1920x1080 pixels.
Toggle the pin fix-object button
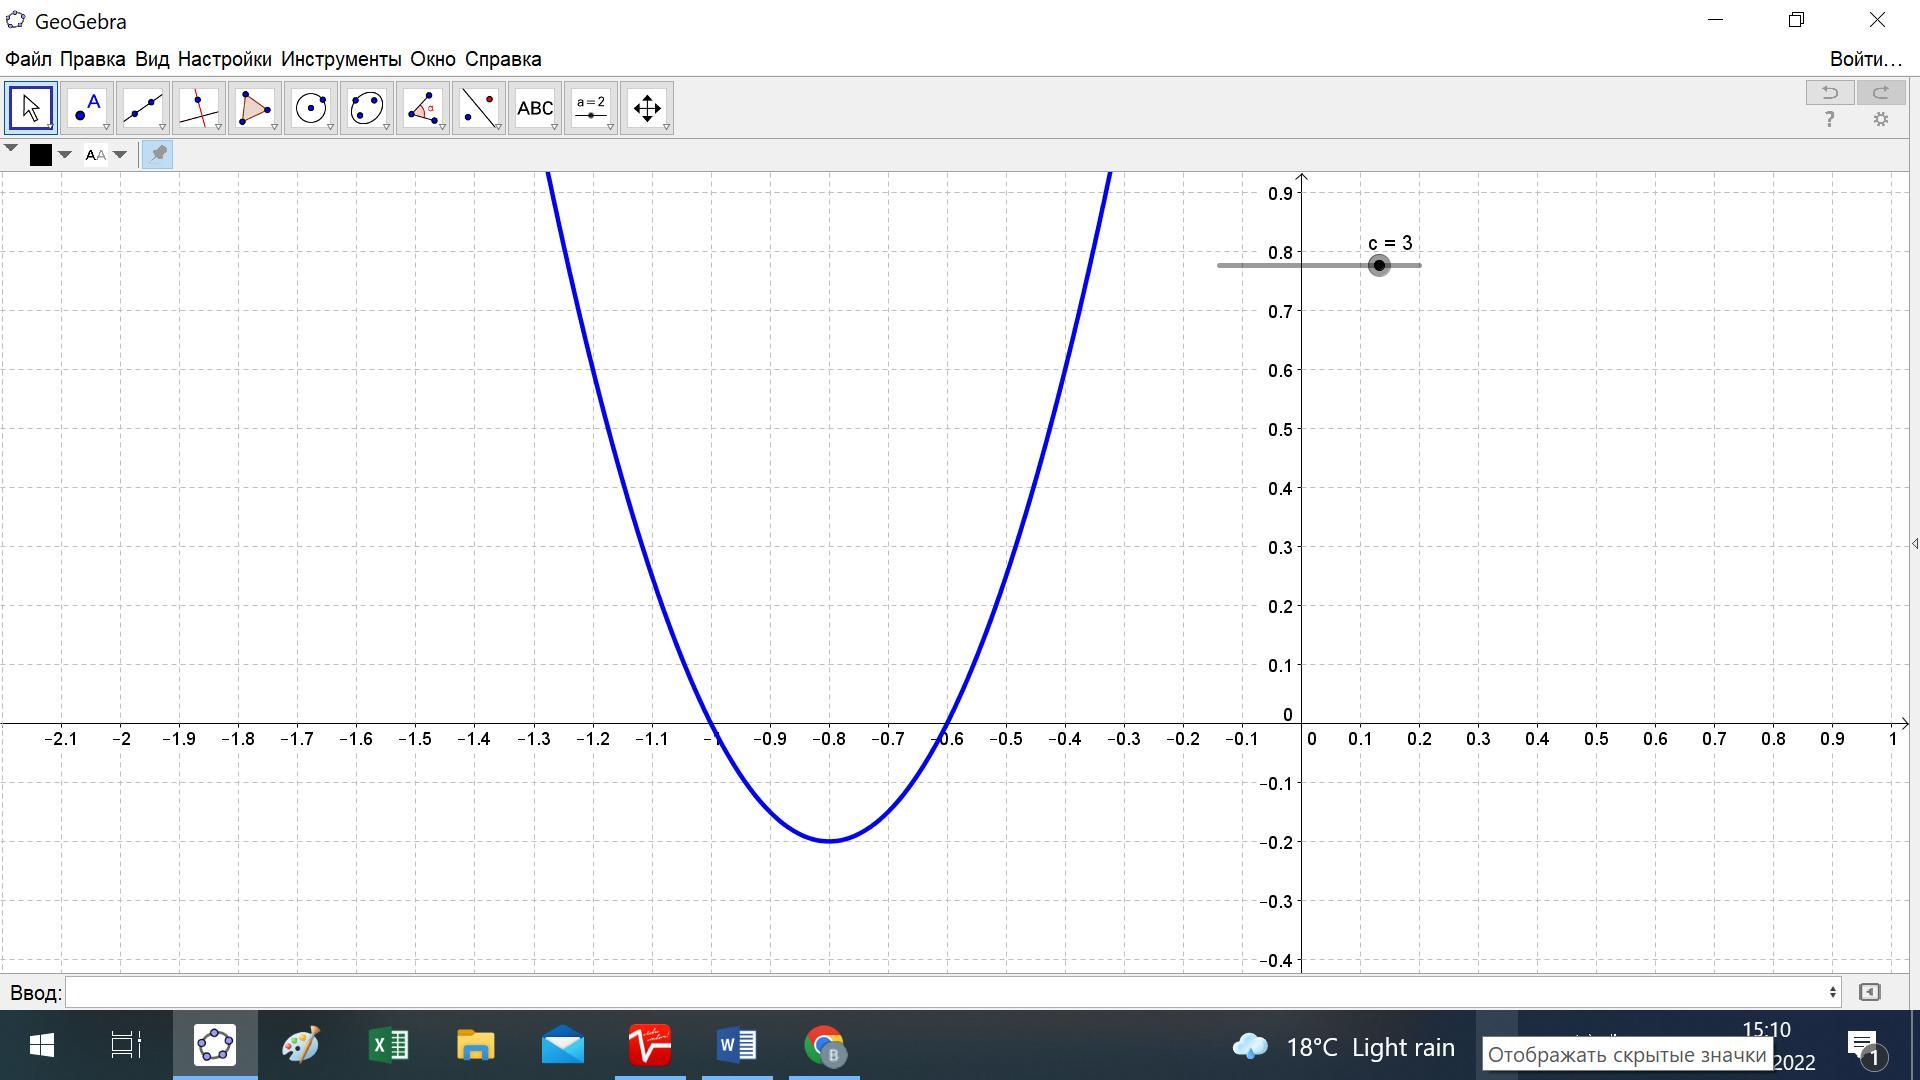click(158, 154)
